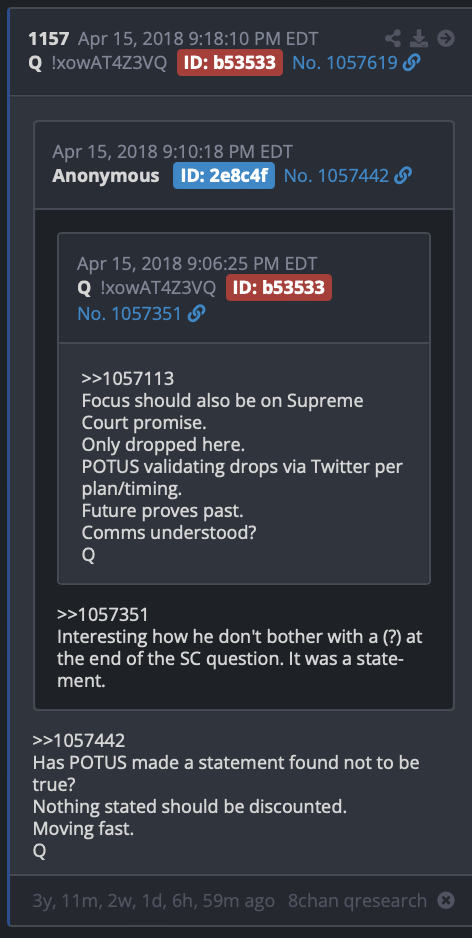Image resolution: width=472 pixels, height=938 pixels.
Task: Click the >>1057442 reply reference
Action: click(x=79, y=741)
